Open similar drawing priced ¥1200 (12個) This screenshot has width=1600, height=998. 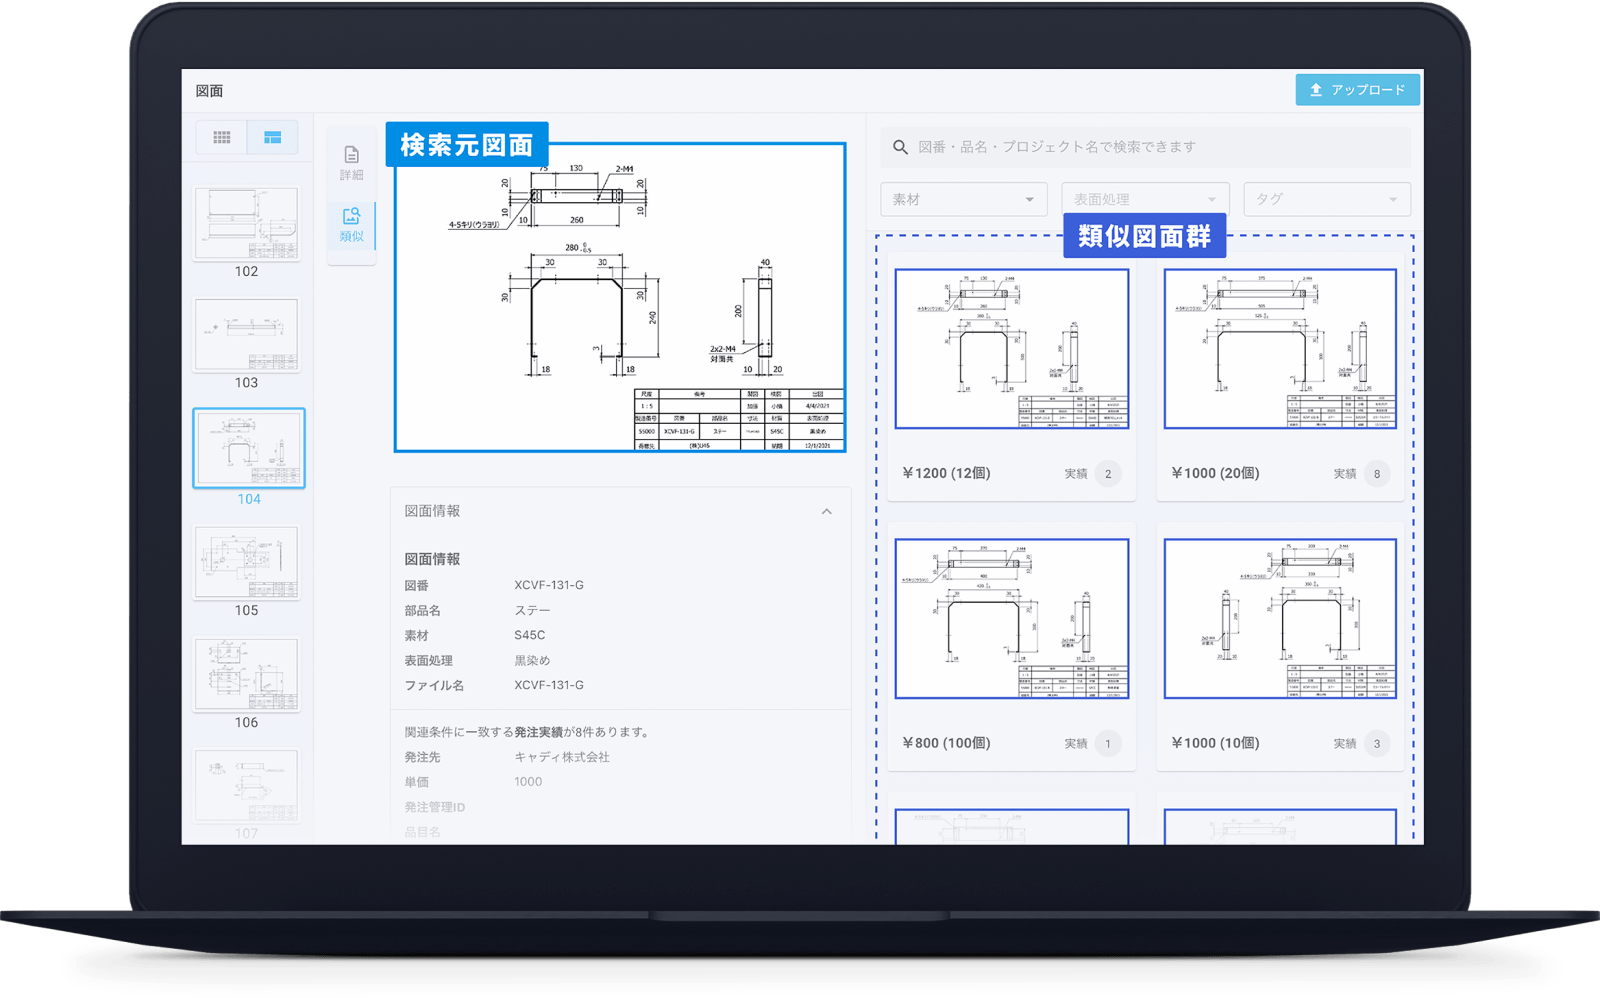1012,349
